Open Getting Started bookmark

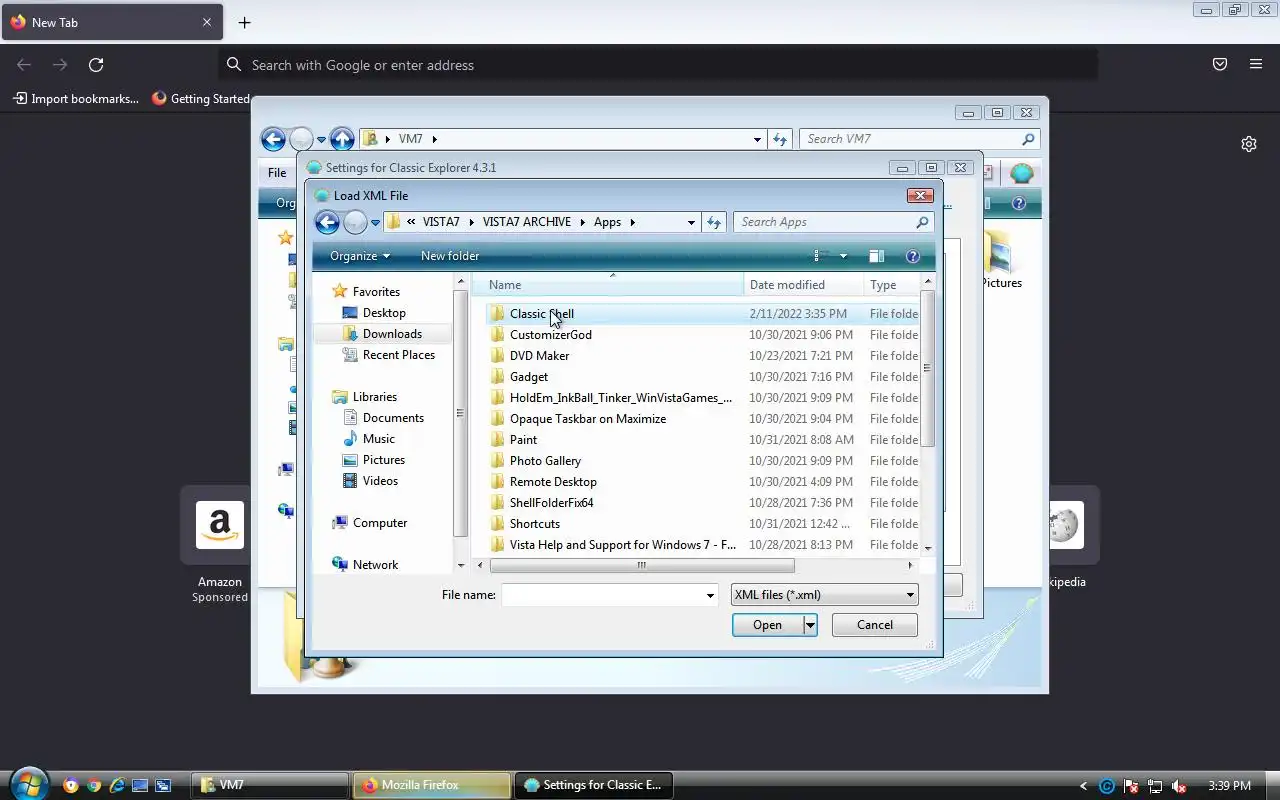tap(201, 98)
